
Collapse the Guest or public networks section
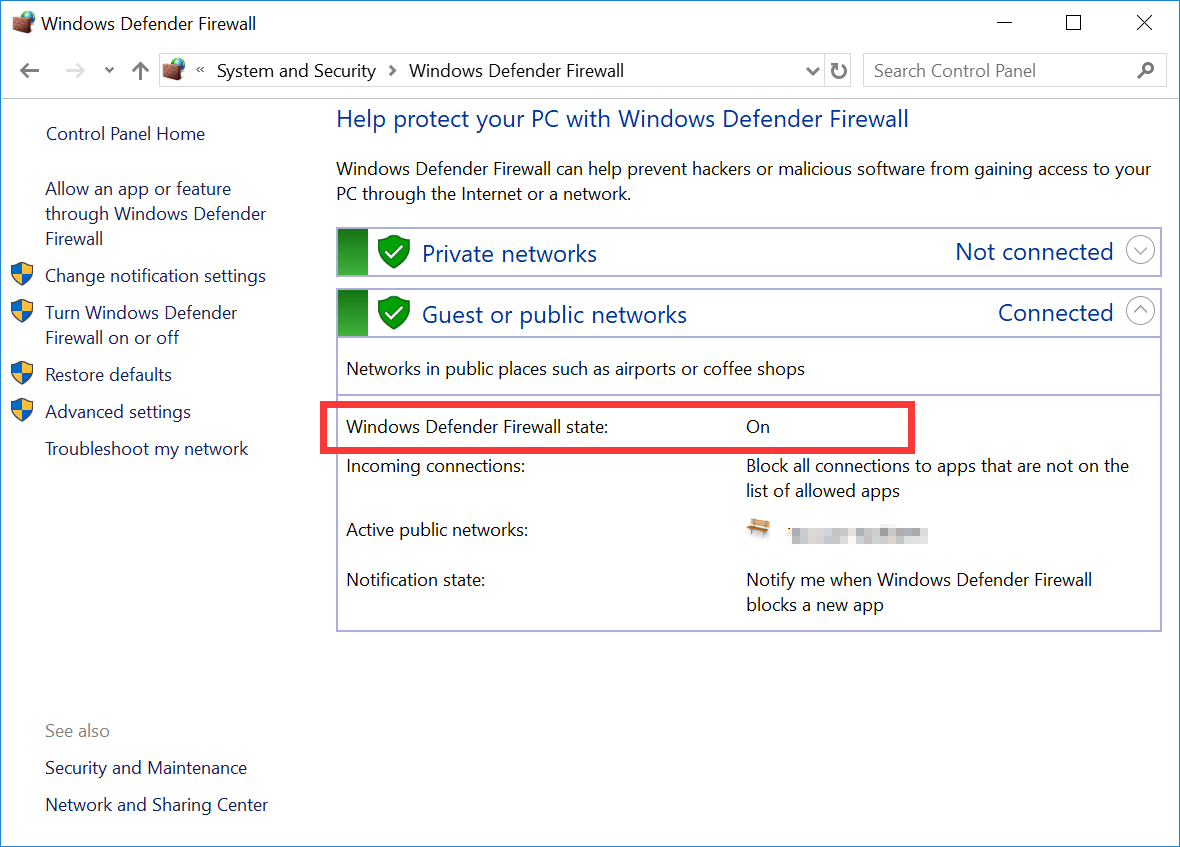tap(1140, 311)
